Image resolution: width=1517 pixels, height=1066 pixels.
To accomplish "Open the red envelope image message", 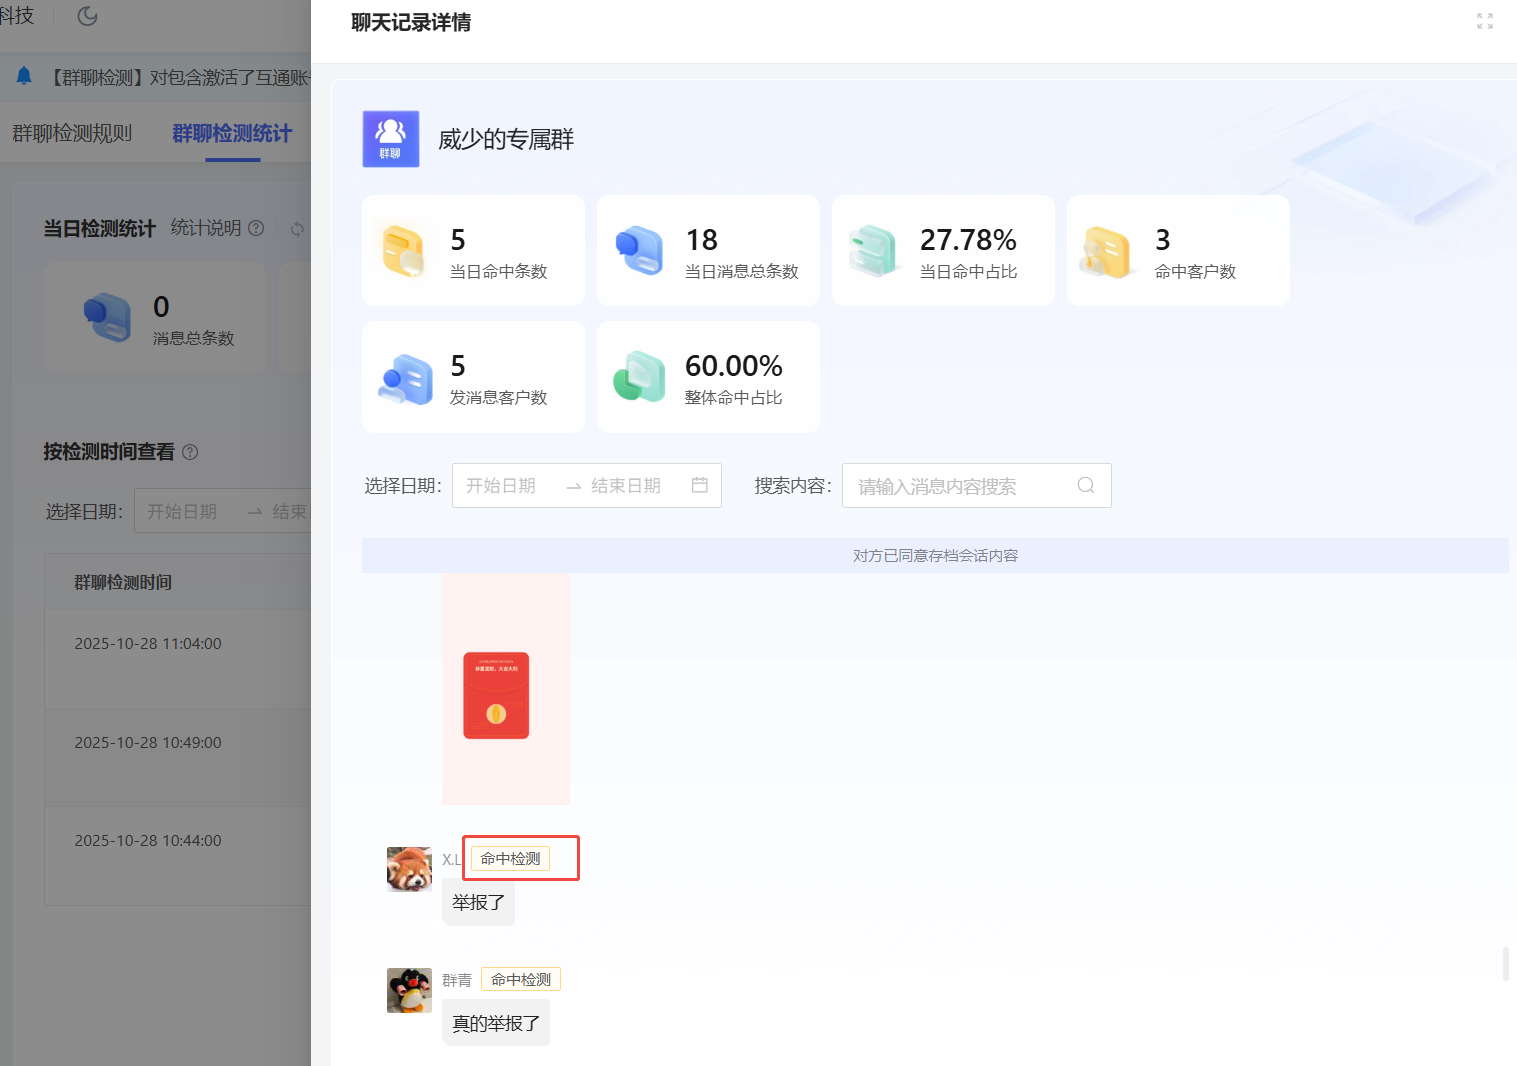I will pyautogui.click(x=496, y=696).
